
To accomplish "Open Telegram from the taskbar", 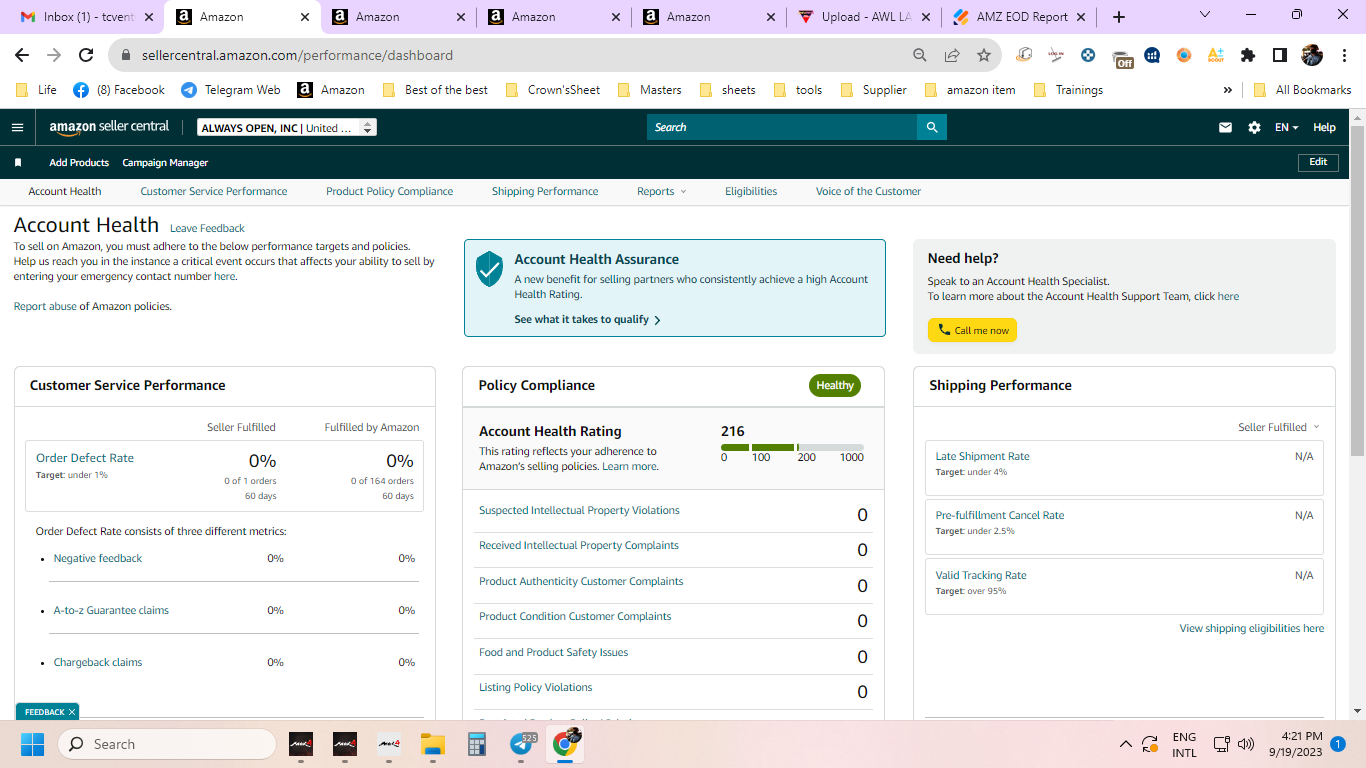I will 521,744.
